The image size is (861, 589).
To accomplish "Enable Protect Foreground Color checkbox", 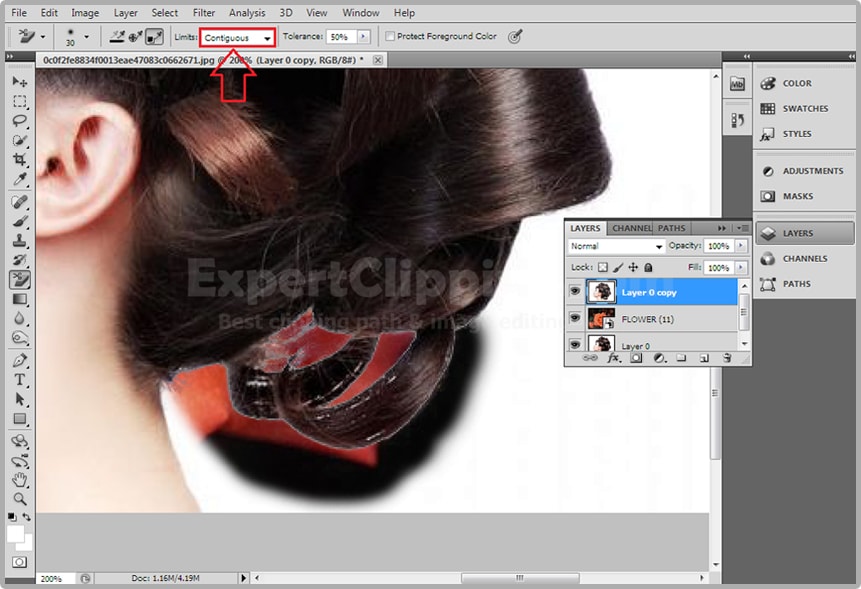I will pos(390,37).
